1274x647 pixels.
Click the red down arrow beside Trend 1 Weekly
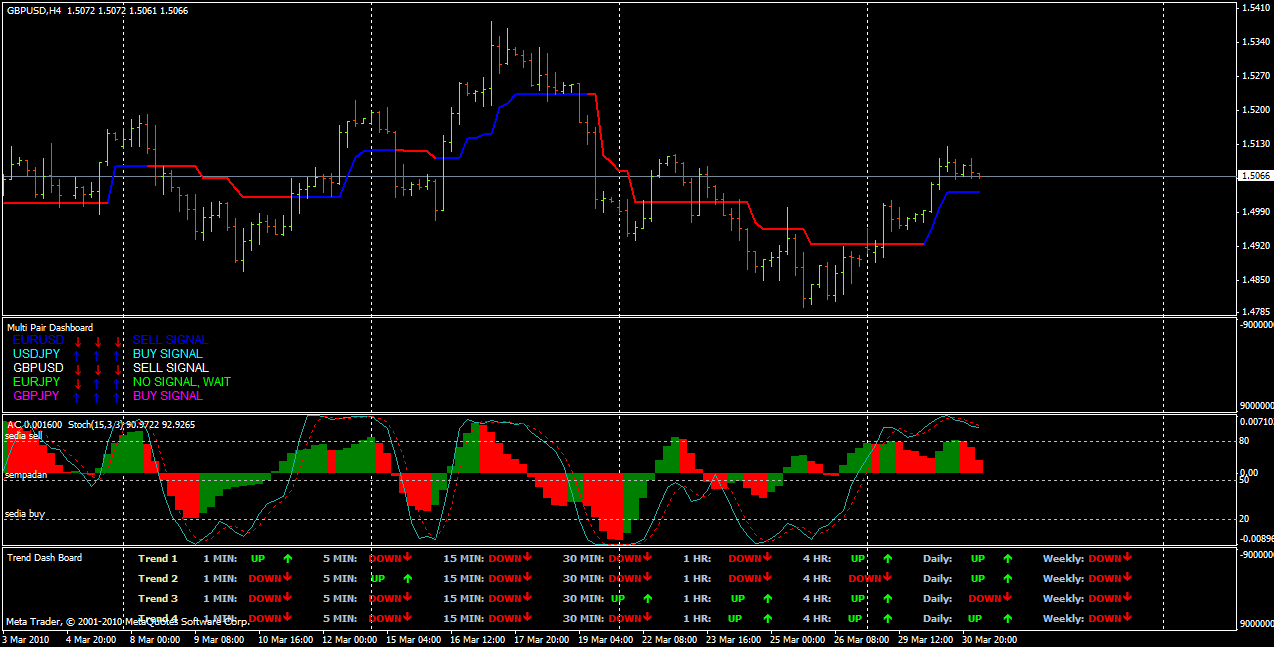coord(1128,558)
